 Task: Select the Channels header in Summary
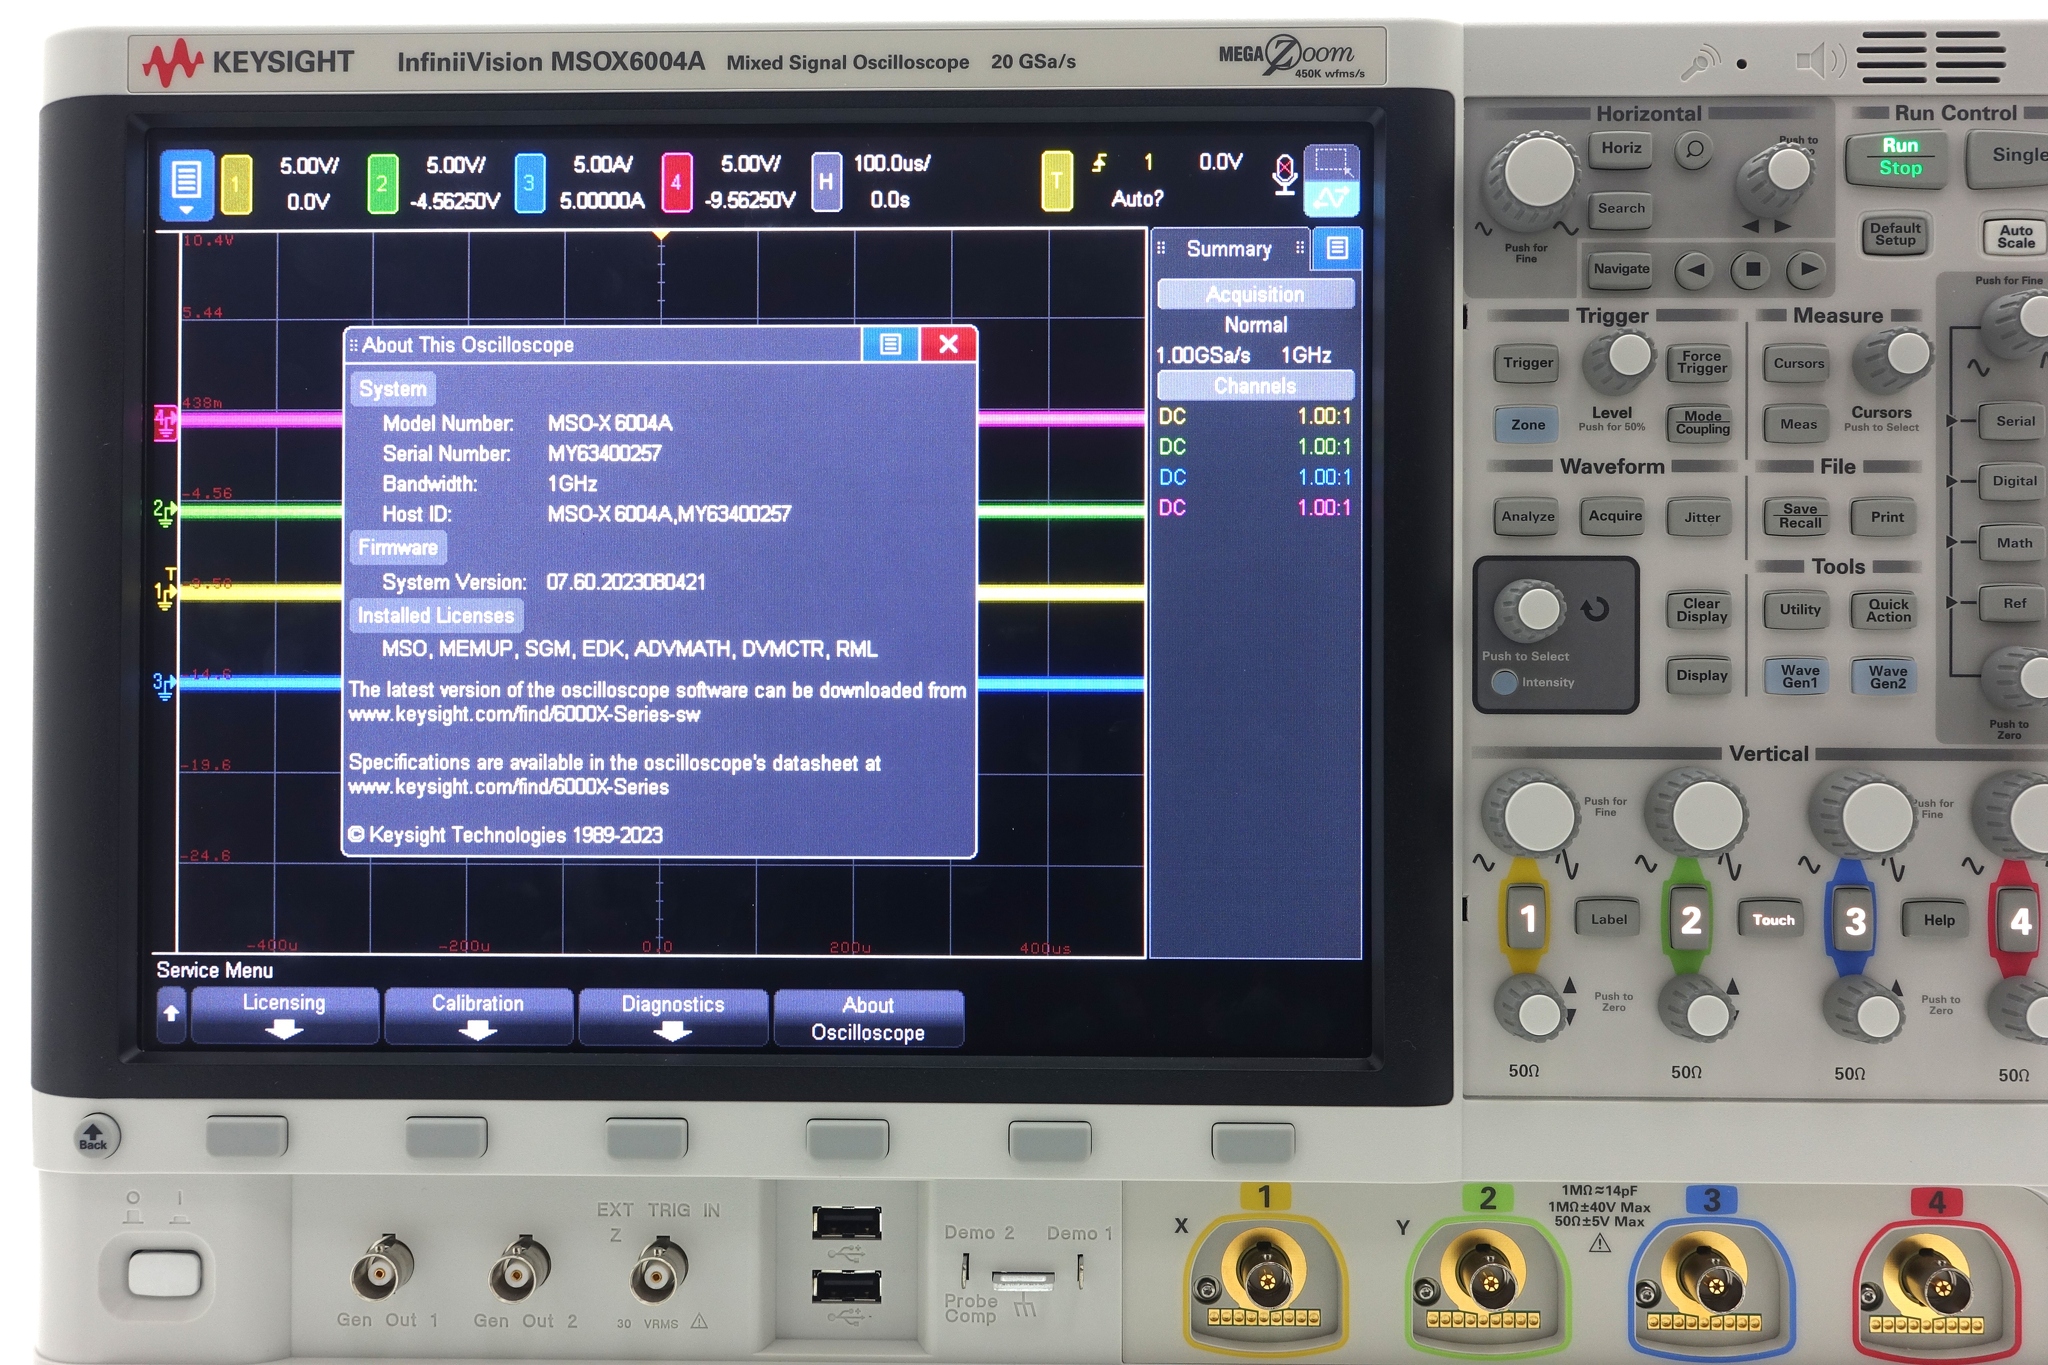[x=1255, y=386]
